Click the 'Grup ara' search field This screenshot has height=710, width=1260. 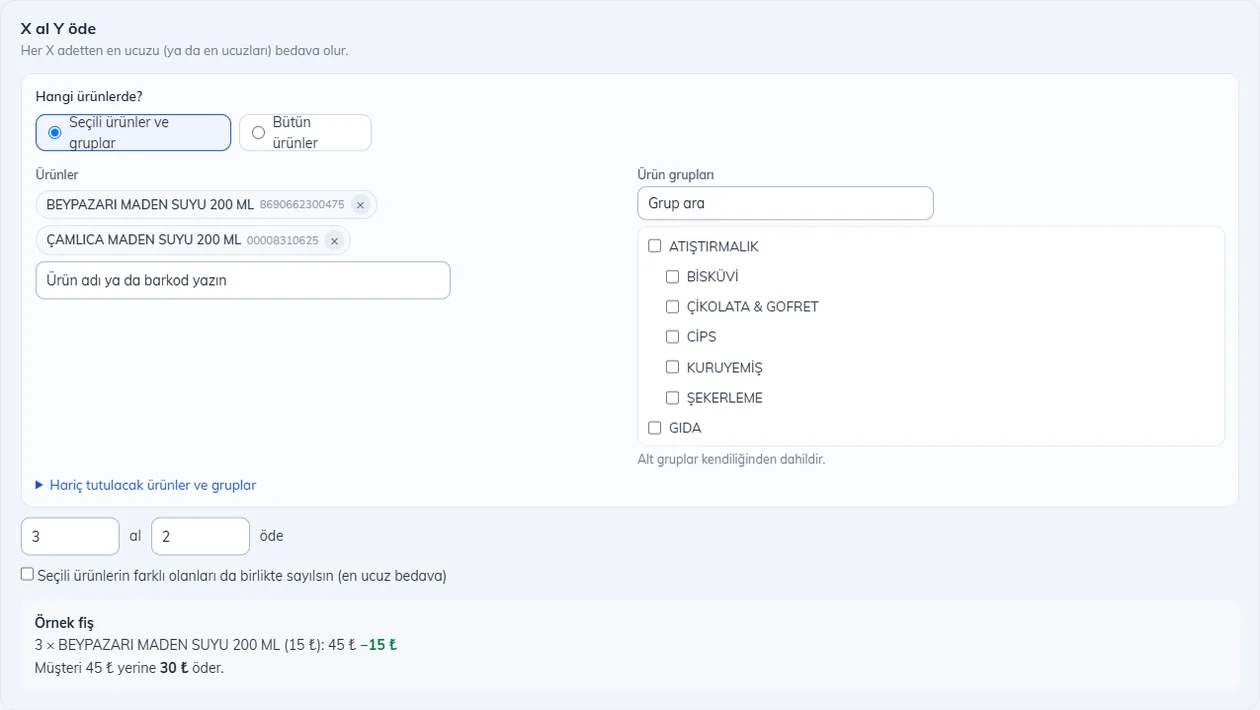click(785, 203)
